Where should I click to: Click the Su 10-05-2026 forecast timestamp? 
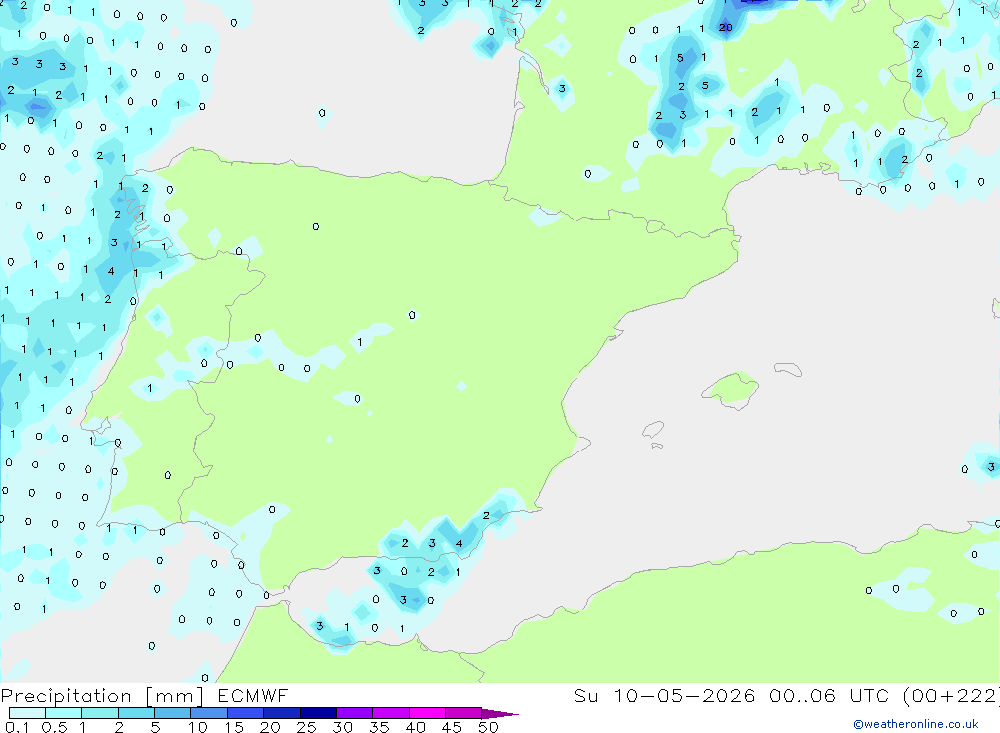click(x=786, y=696)
